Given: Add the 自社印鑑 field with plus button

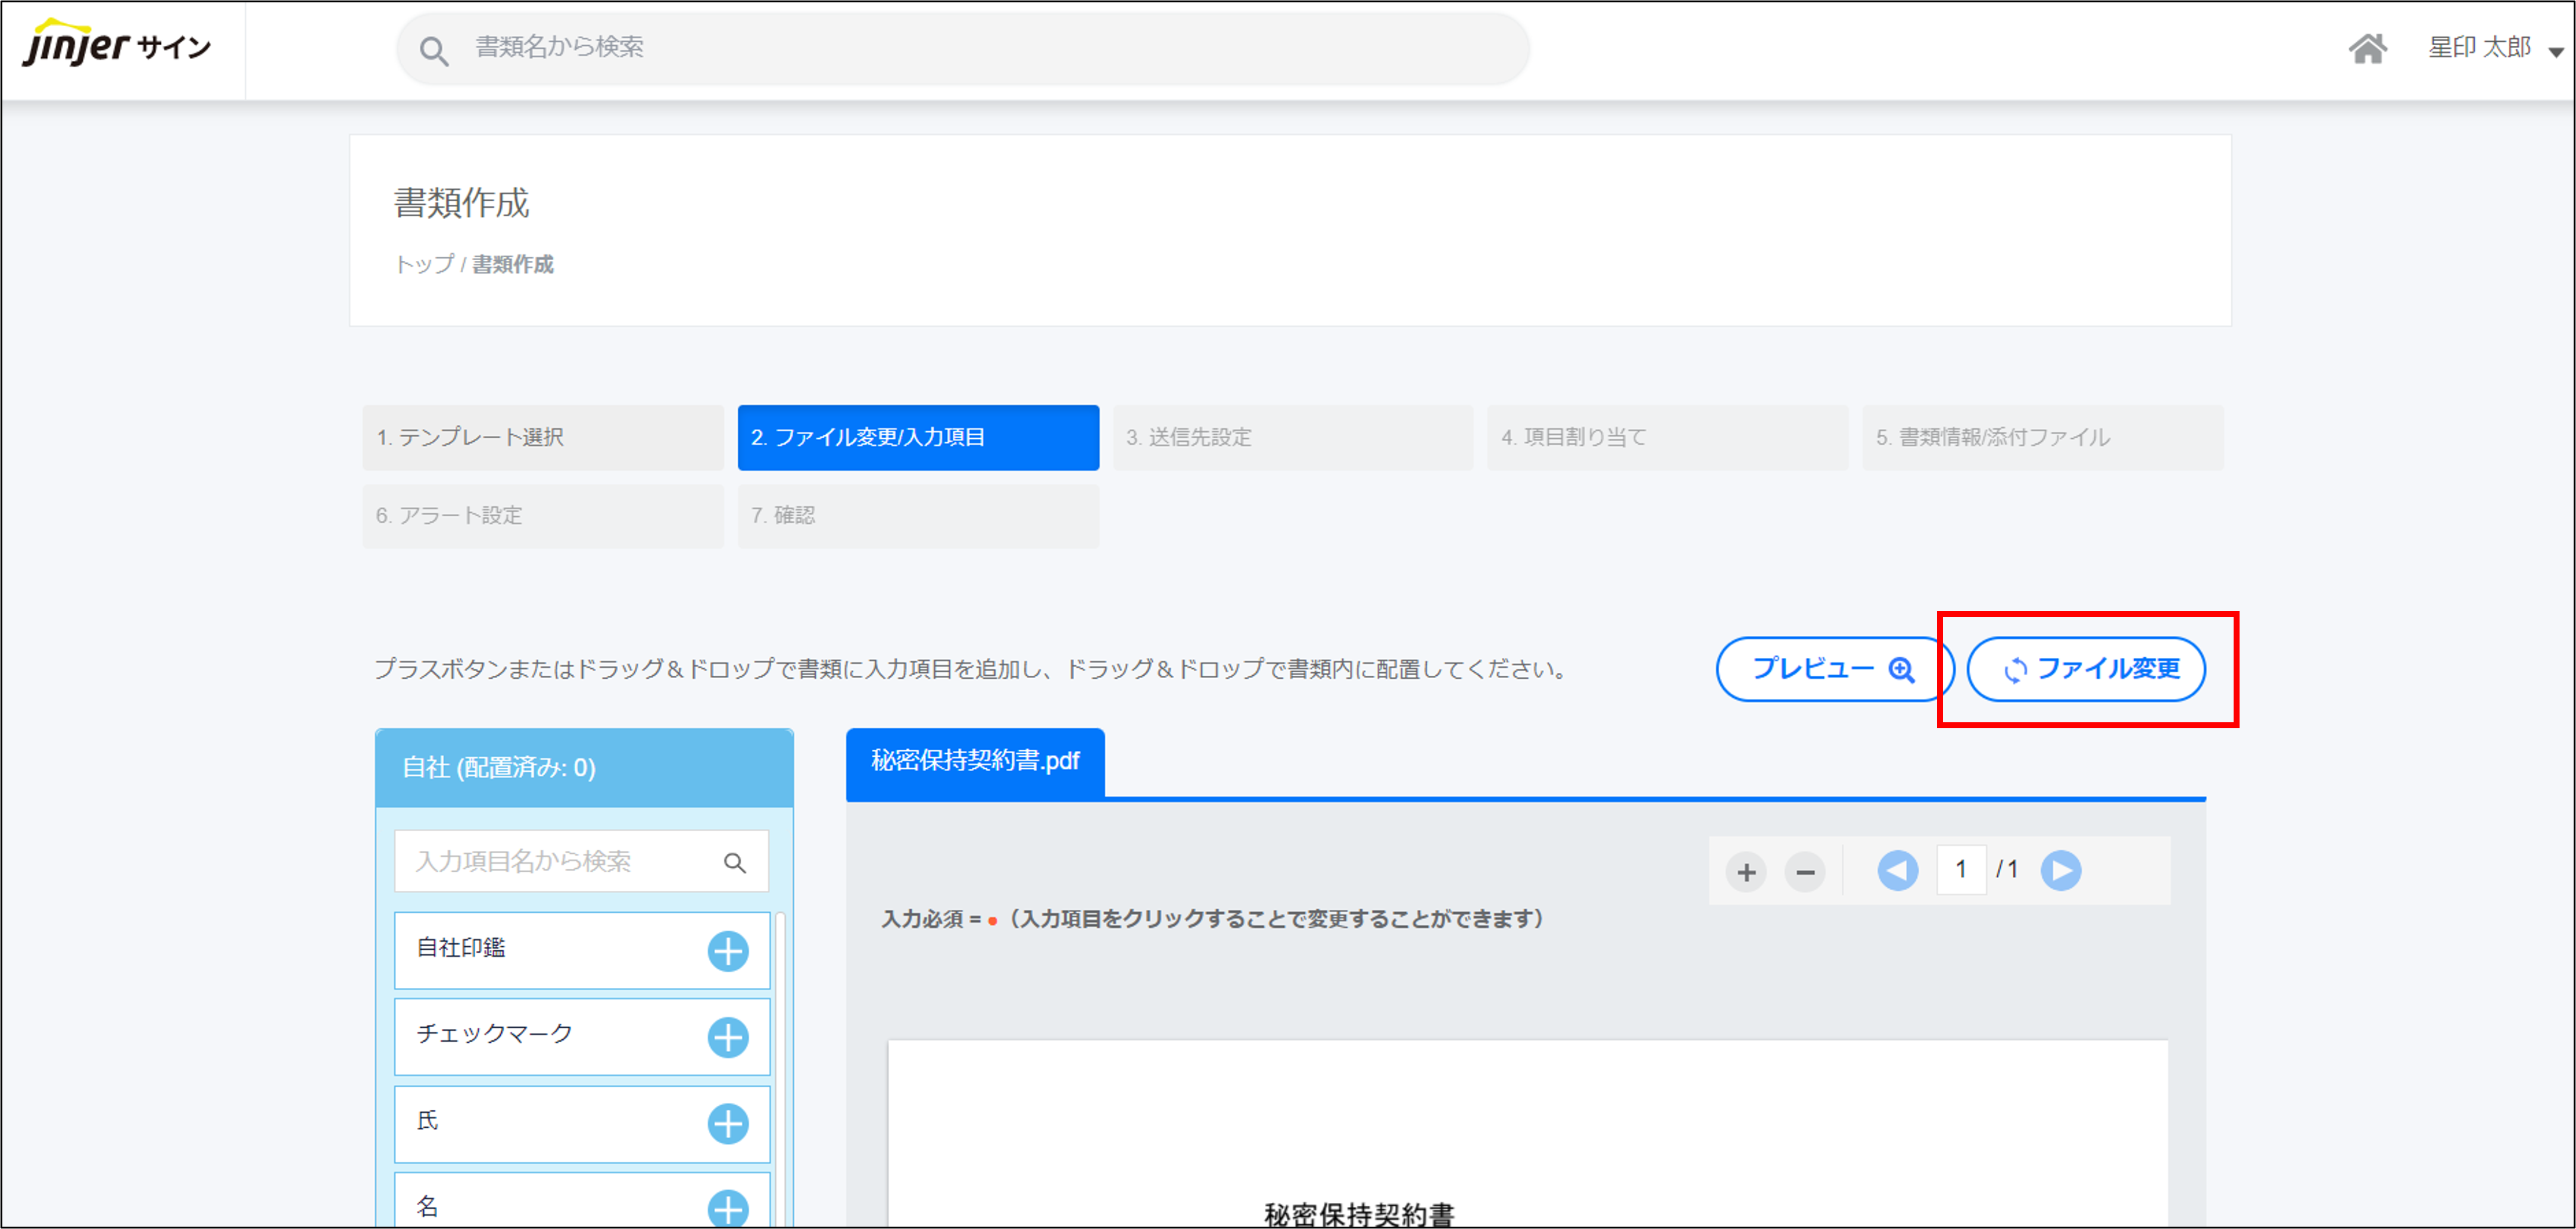Looking at the screenshot, I should coord(727,950).
